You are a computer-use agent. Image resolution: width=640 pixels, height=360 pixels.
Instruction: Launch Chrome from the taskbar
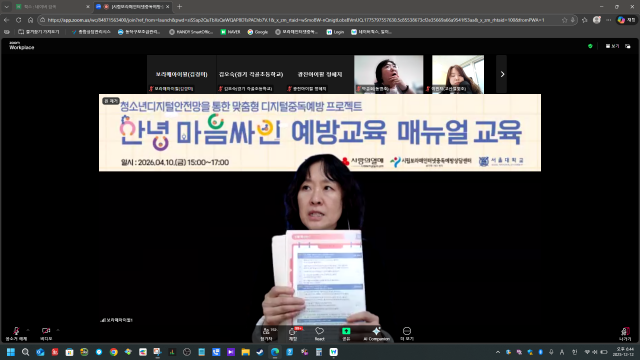[x=113, y=352]
